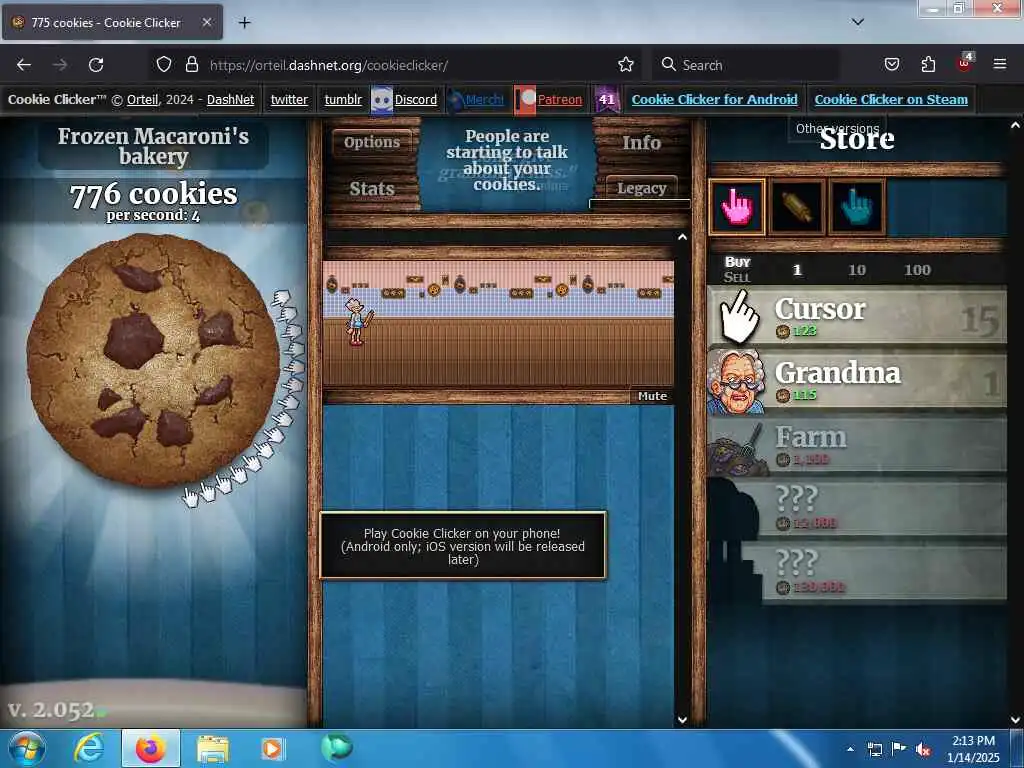
Task: Click the grandma sprite in the building row
Action: [357, 321]
